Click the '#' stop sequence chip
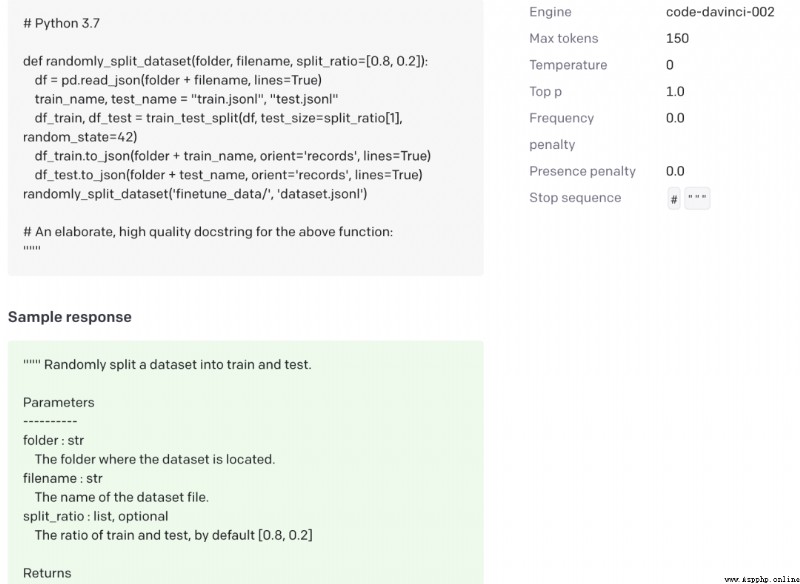 click(673, 198)
